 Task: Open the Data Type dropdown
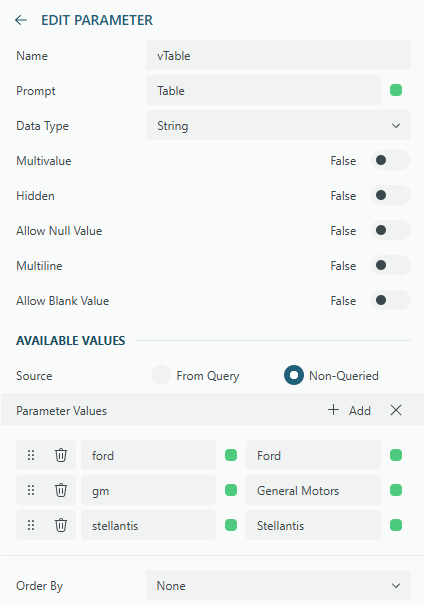pyautogui.click(x=278, y=126)
